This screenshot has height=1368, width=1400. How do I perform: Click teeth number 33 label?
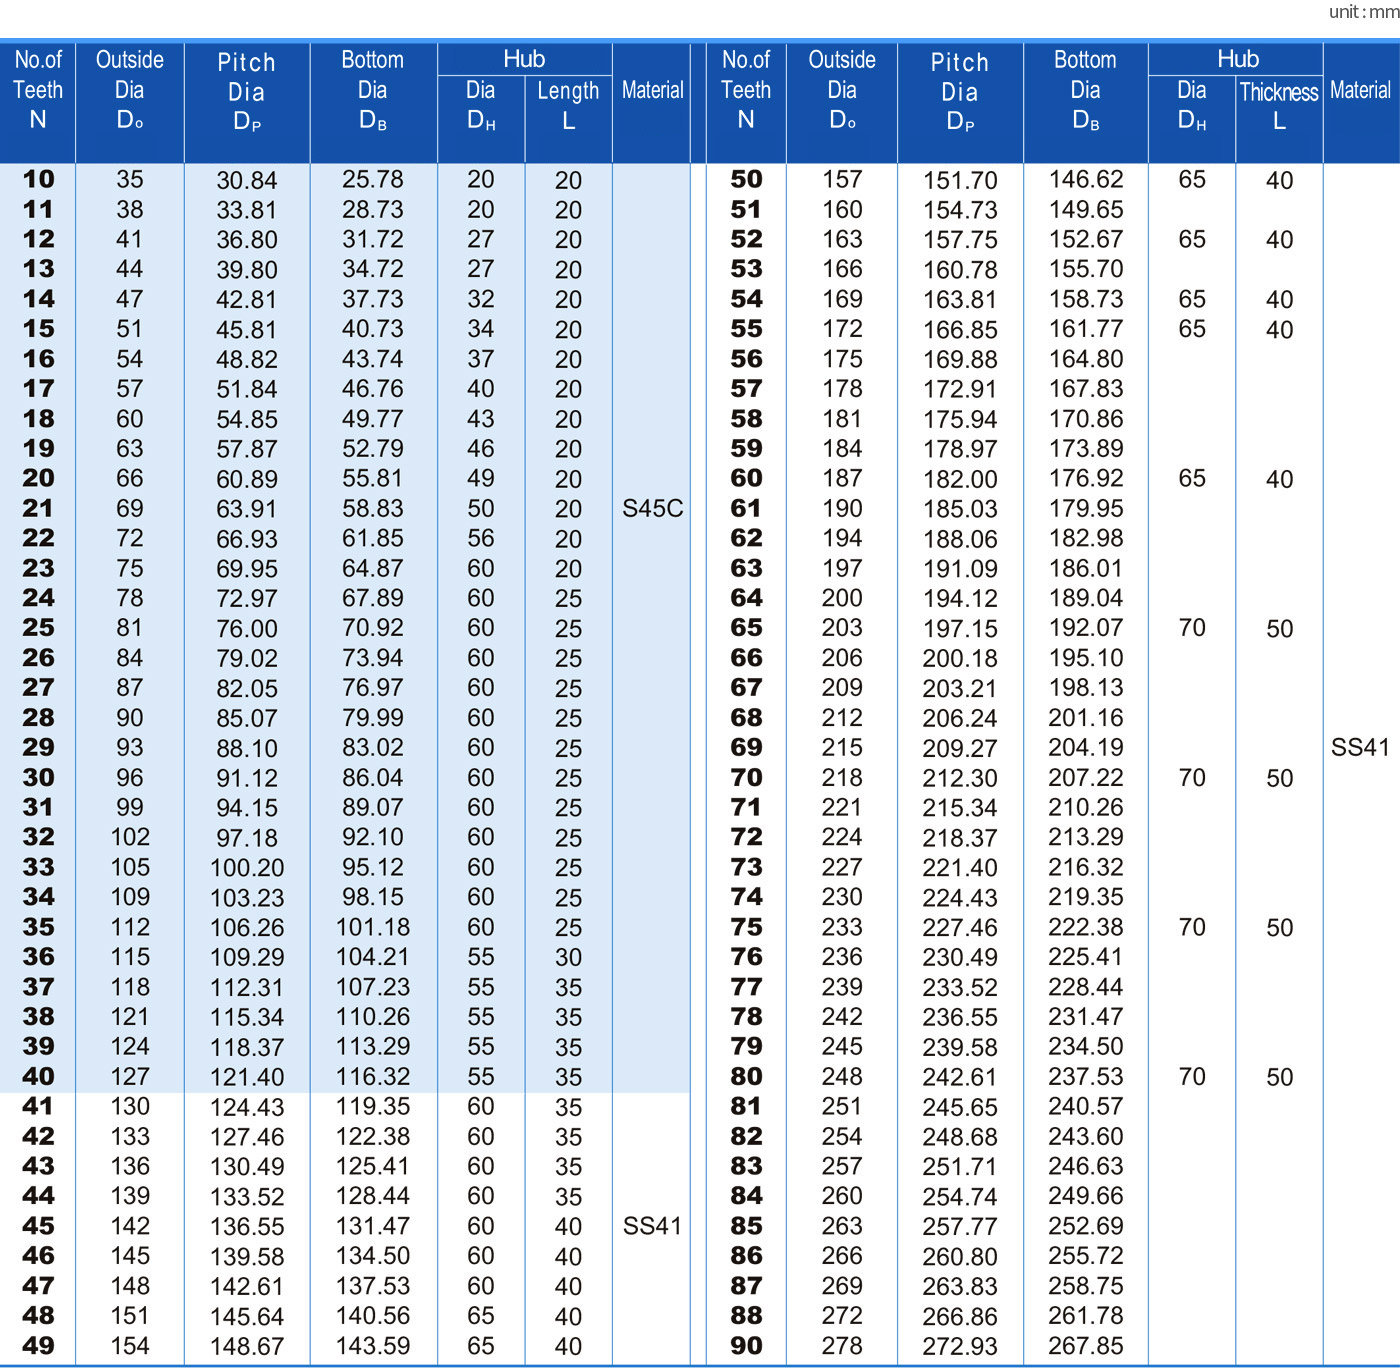pyautogui.click(x=38, y=867)
